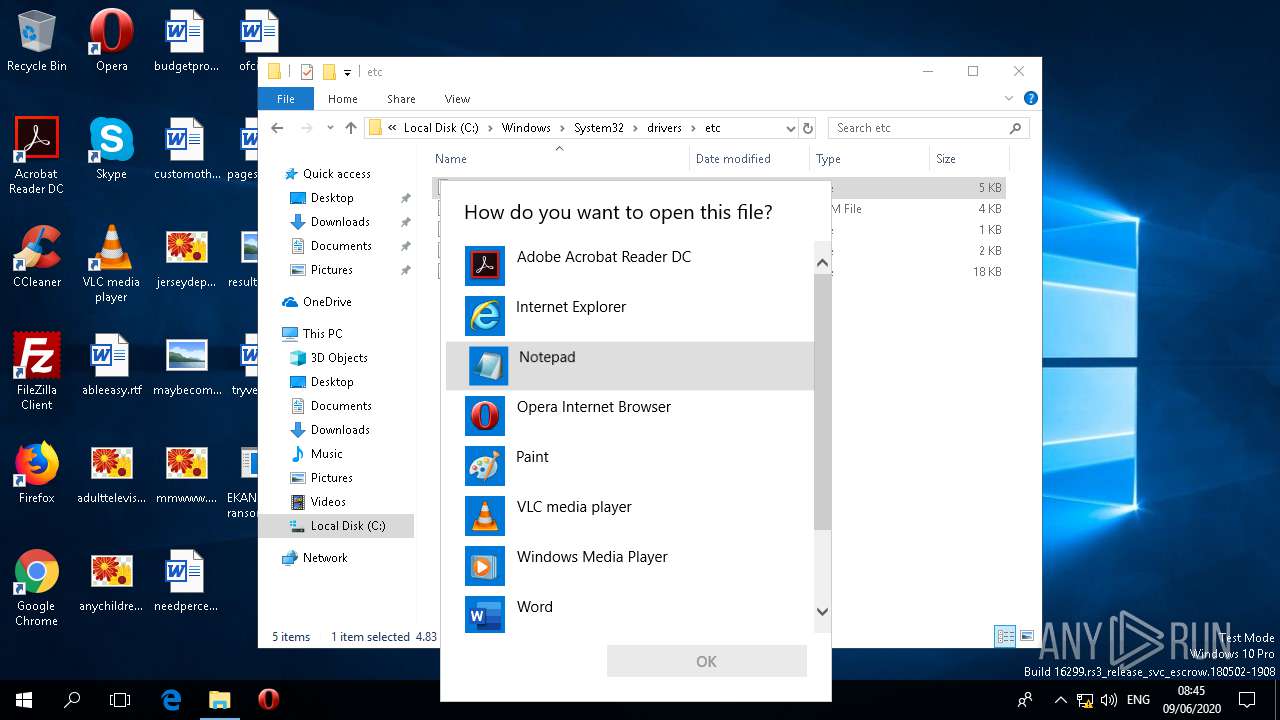Select VLC media player desktop shortcut
This screenshot has width=1280, height=720.
pyautogui.click(x=111, y=264)
